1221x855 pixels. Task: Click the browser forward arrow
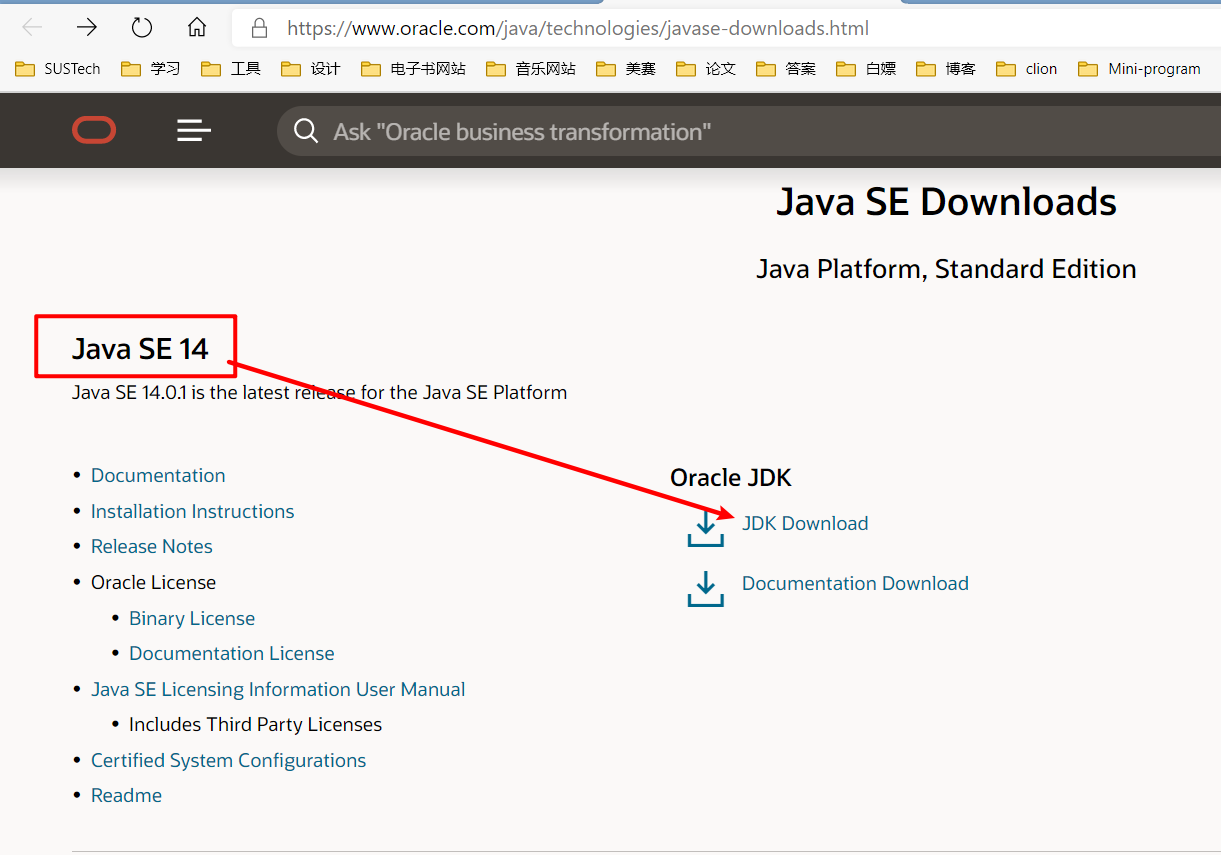[87, 27]
